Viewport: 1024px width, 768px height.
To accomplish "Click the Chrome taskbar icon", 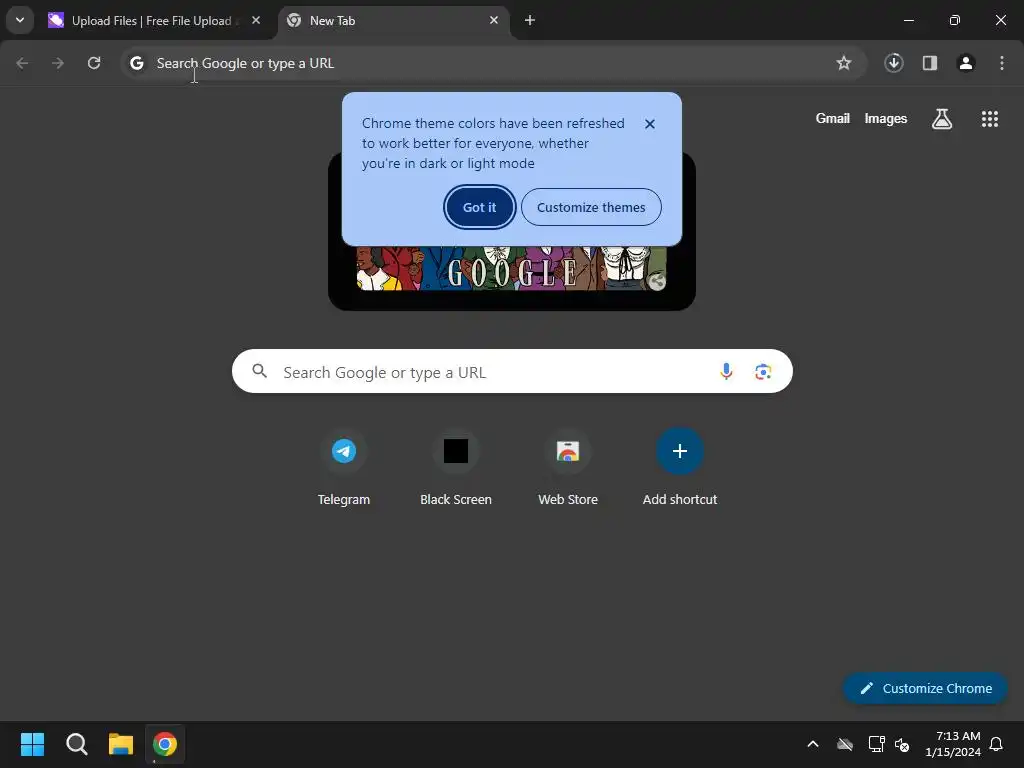I will pyautogui.click(x=165, y=744).
